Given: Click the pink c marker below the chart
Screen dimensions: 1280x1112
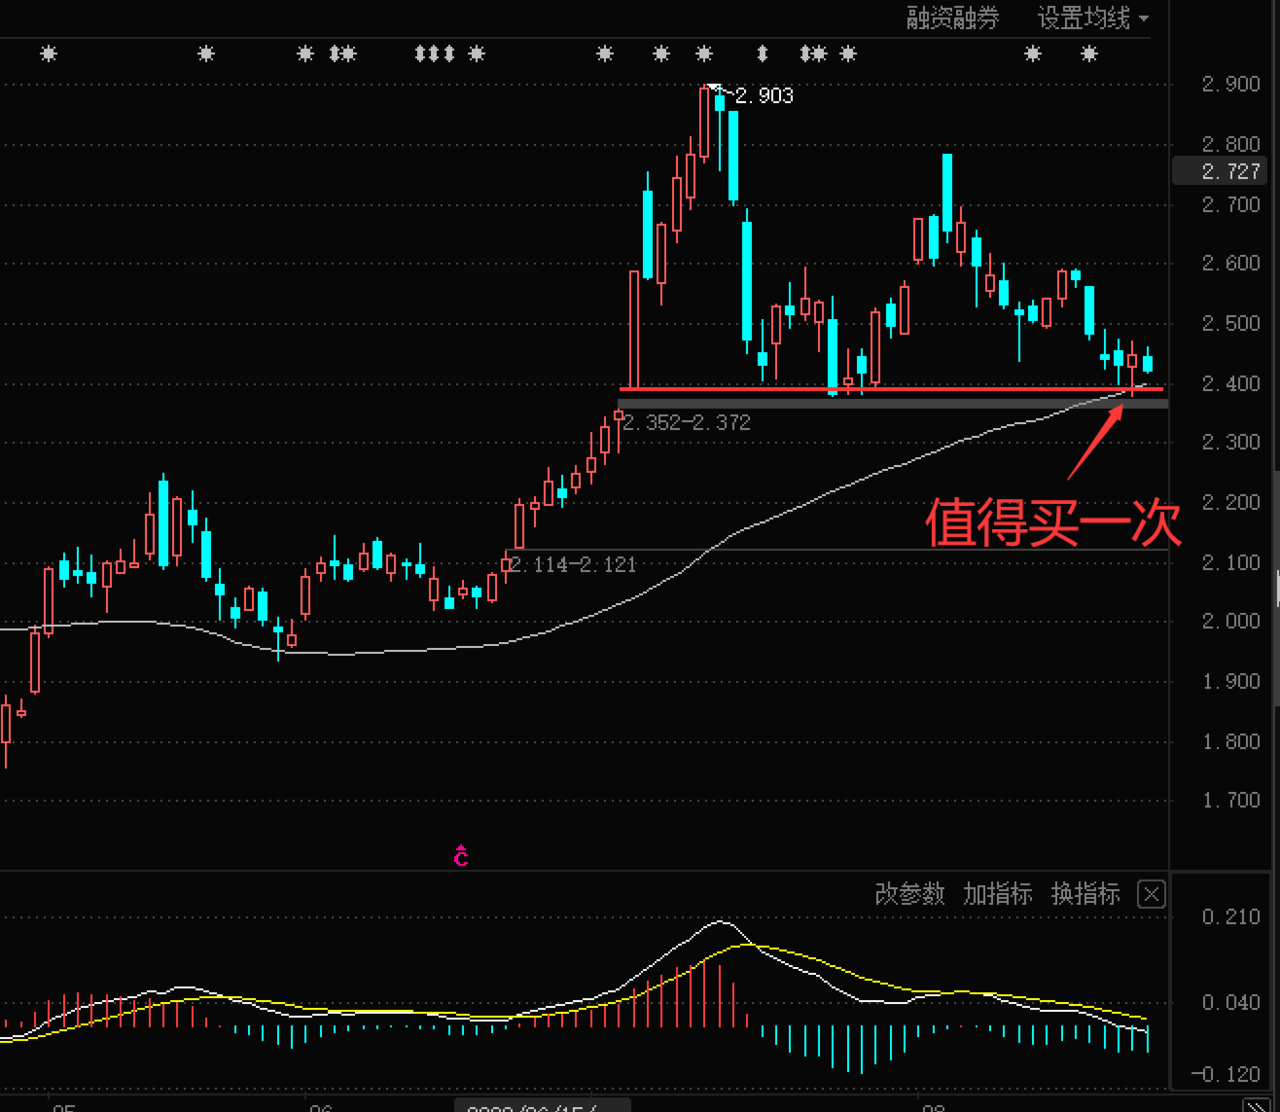Looking at the screenshot, I should click(x=461, y=857).
